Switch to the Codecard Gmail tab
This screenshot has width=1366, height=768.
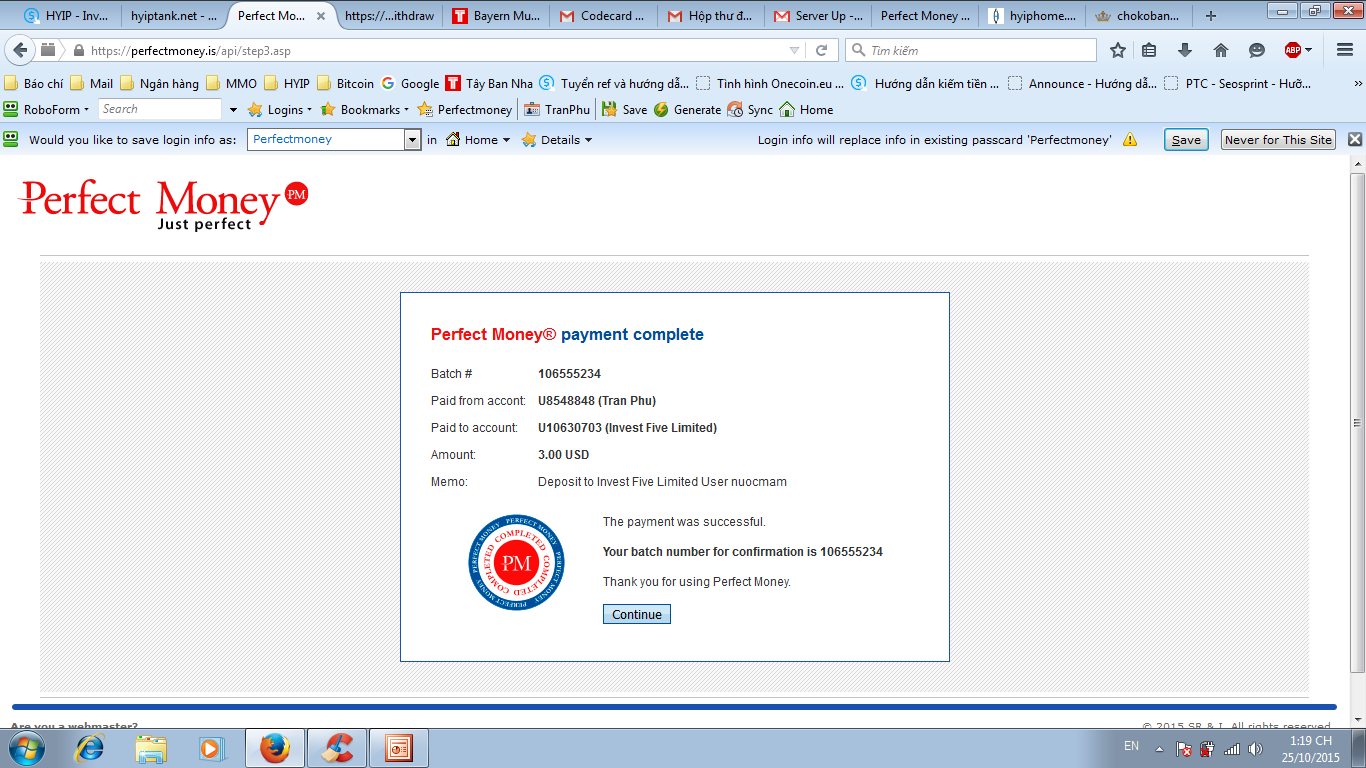point(603,16)
